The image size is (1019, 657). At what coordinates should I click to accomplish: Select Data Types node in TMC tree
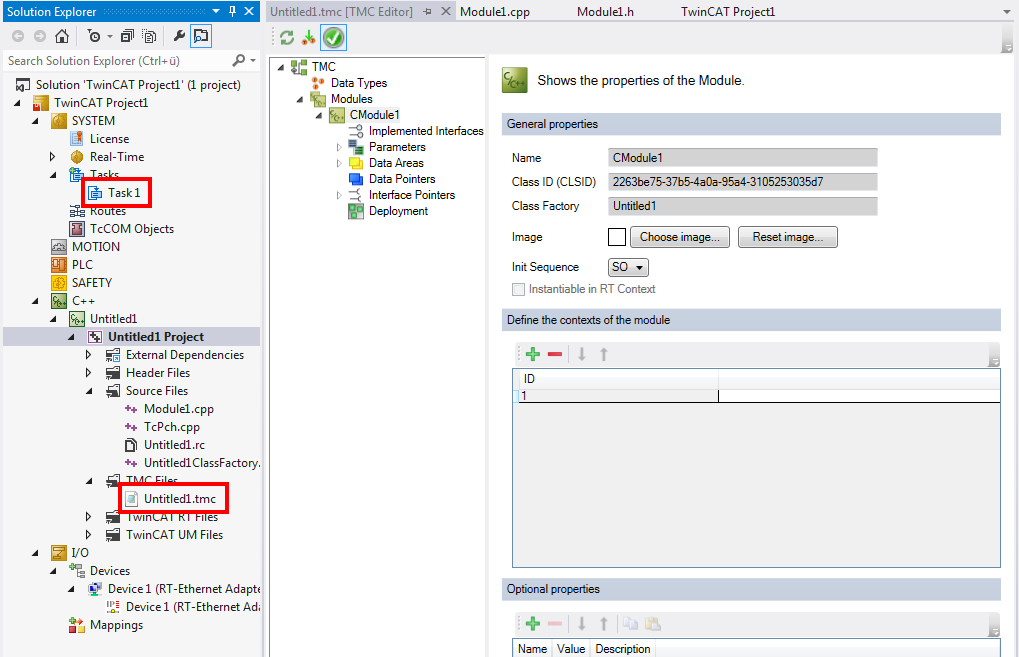(359, 83)
